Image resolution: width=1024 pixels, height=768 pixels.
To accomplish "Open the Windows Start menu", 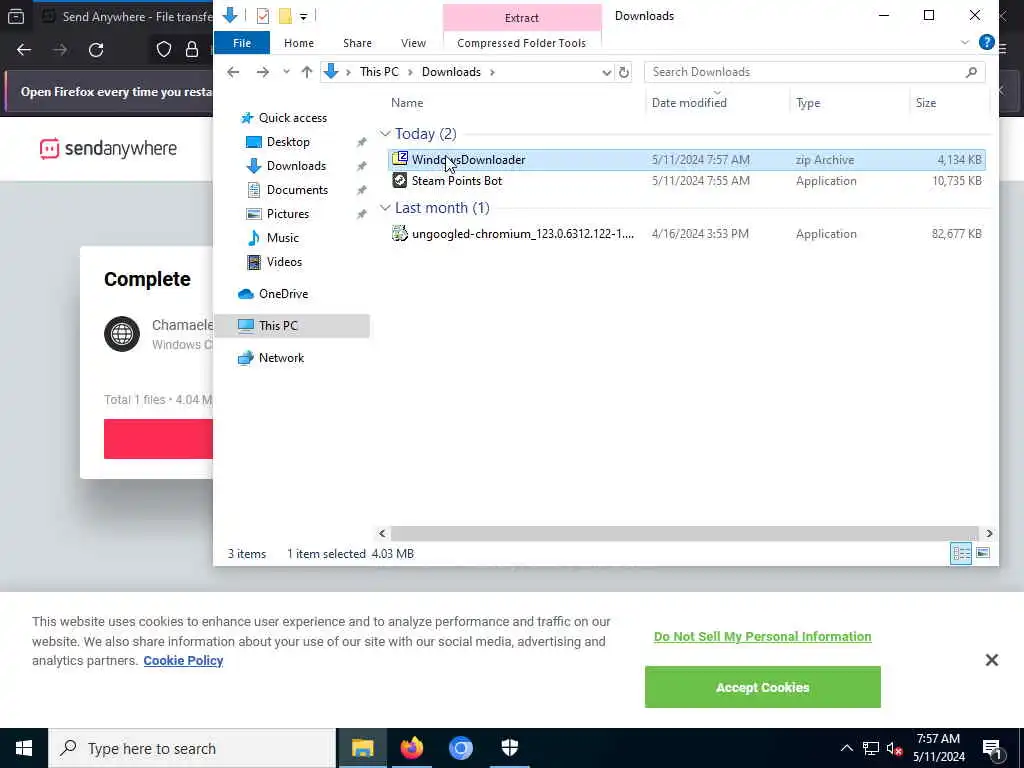I will point(24,748).
